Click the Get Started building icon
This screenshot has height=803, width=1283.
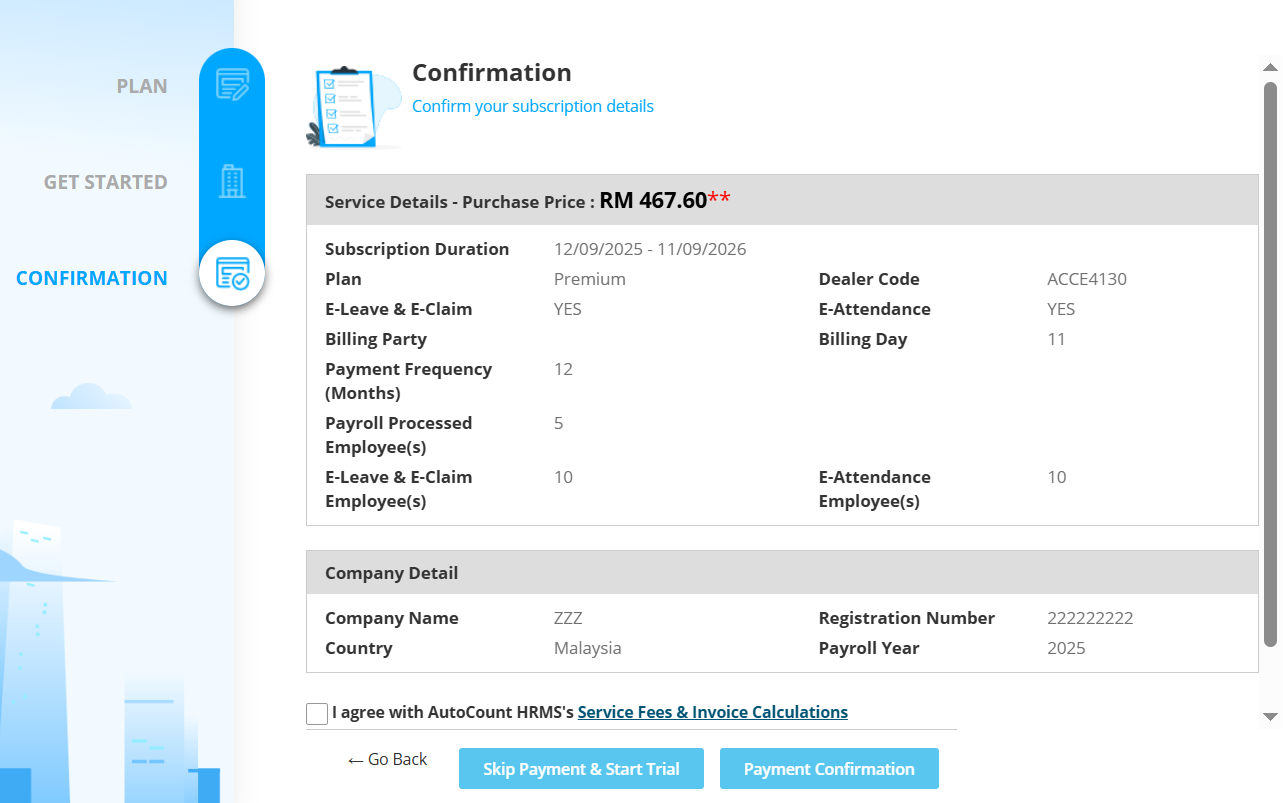coord(232,181)
